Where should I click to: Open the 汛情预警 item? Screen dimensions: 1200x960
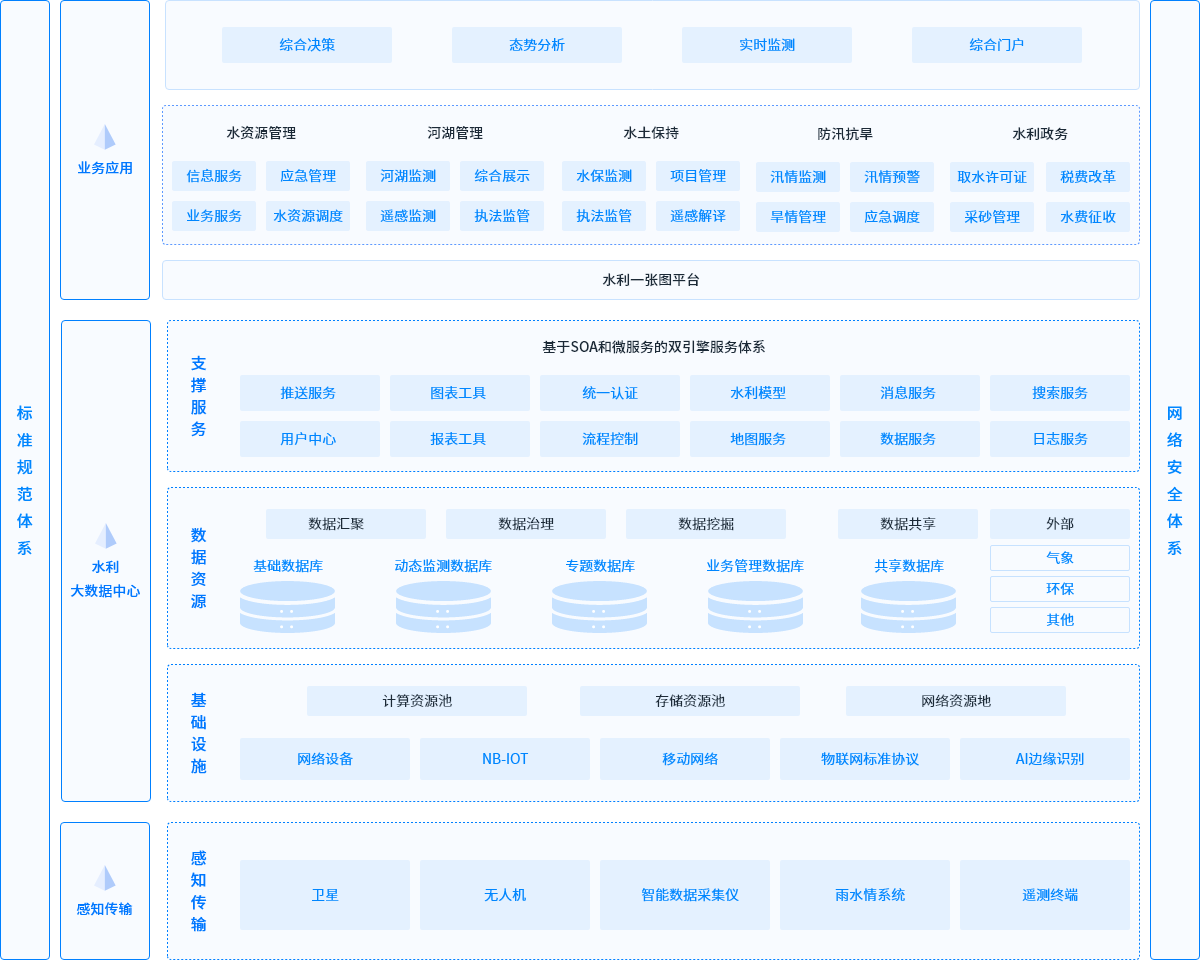(892, 177)
